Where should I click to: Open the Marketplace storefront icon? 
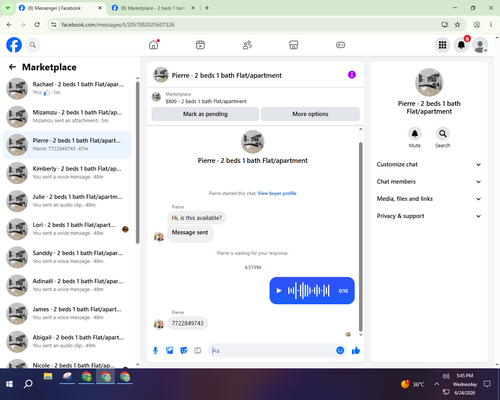pos(294,45)
